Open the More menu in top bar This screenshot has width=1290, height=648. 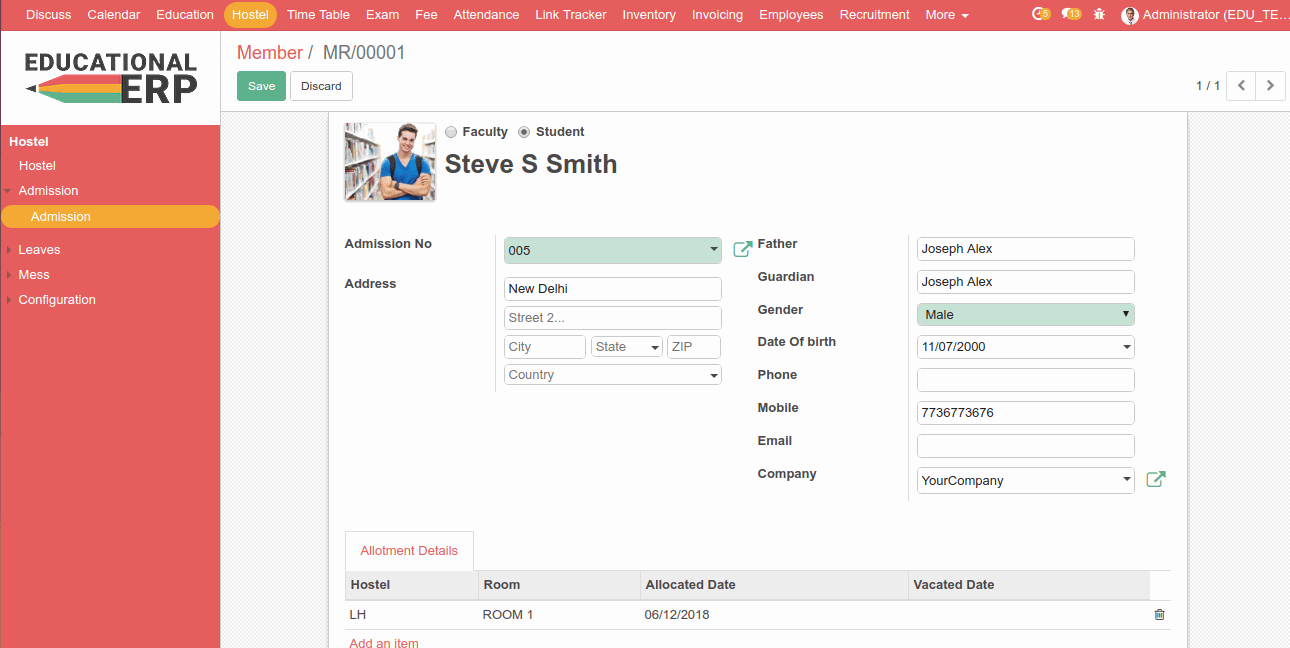coord(946,15)
